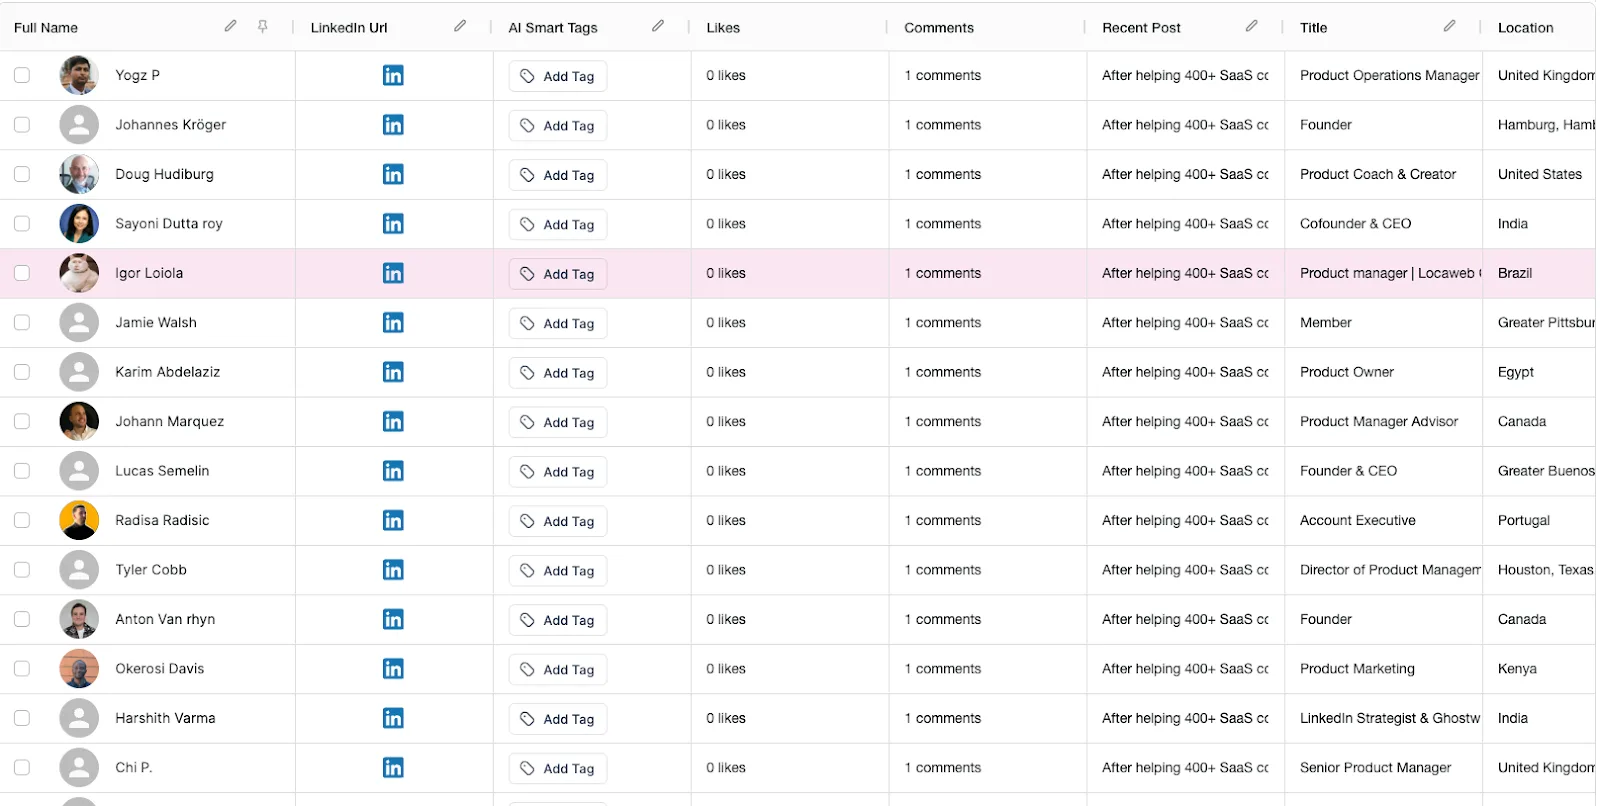The height and width of the screenshot is (806, 1600).
Task: Click the title Product Coach & Creator
Action: pos(1378,174)
